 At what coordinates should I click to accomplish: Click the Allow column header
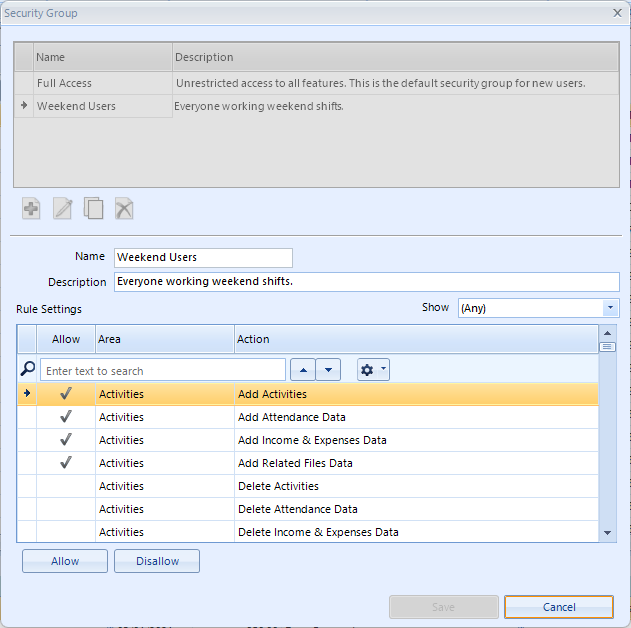click(66, 339)
